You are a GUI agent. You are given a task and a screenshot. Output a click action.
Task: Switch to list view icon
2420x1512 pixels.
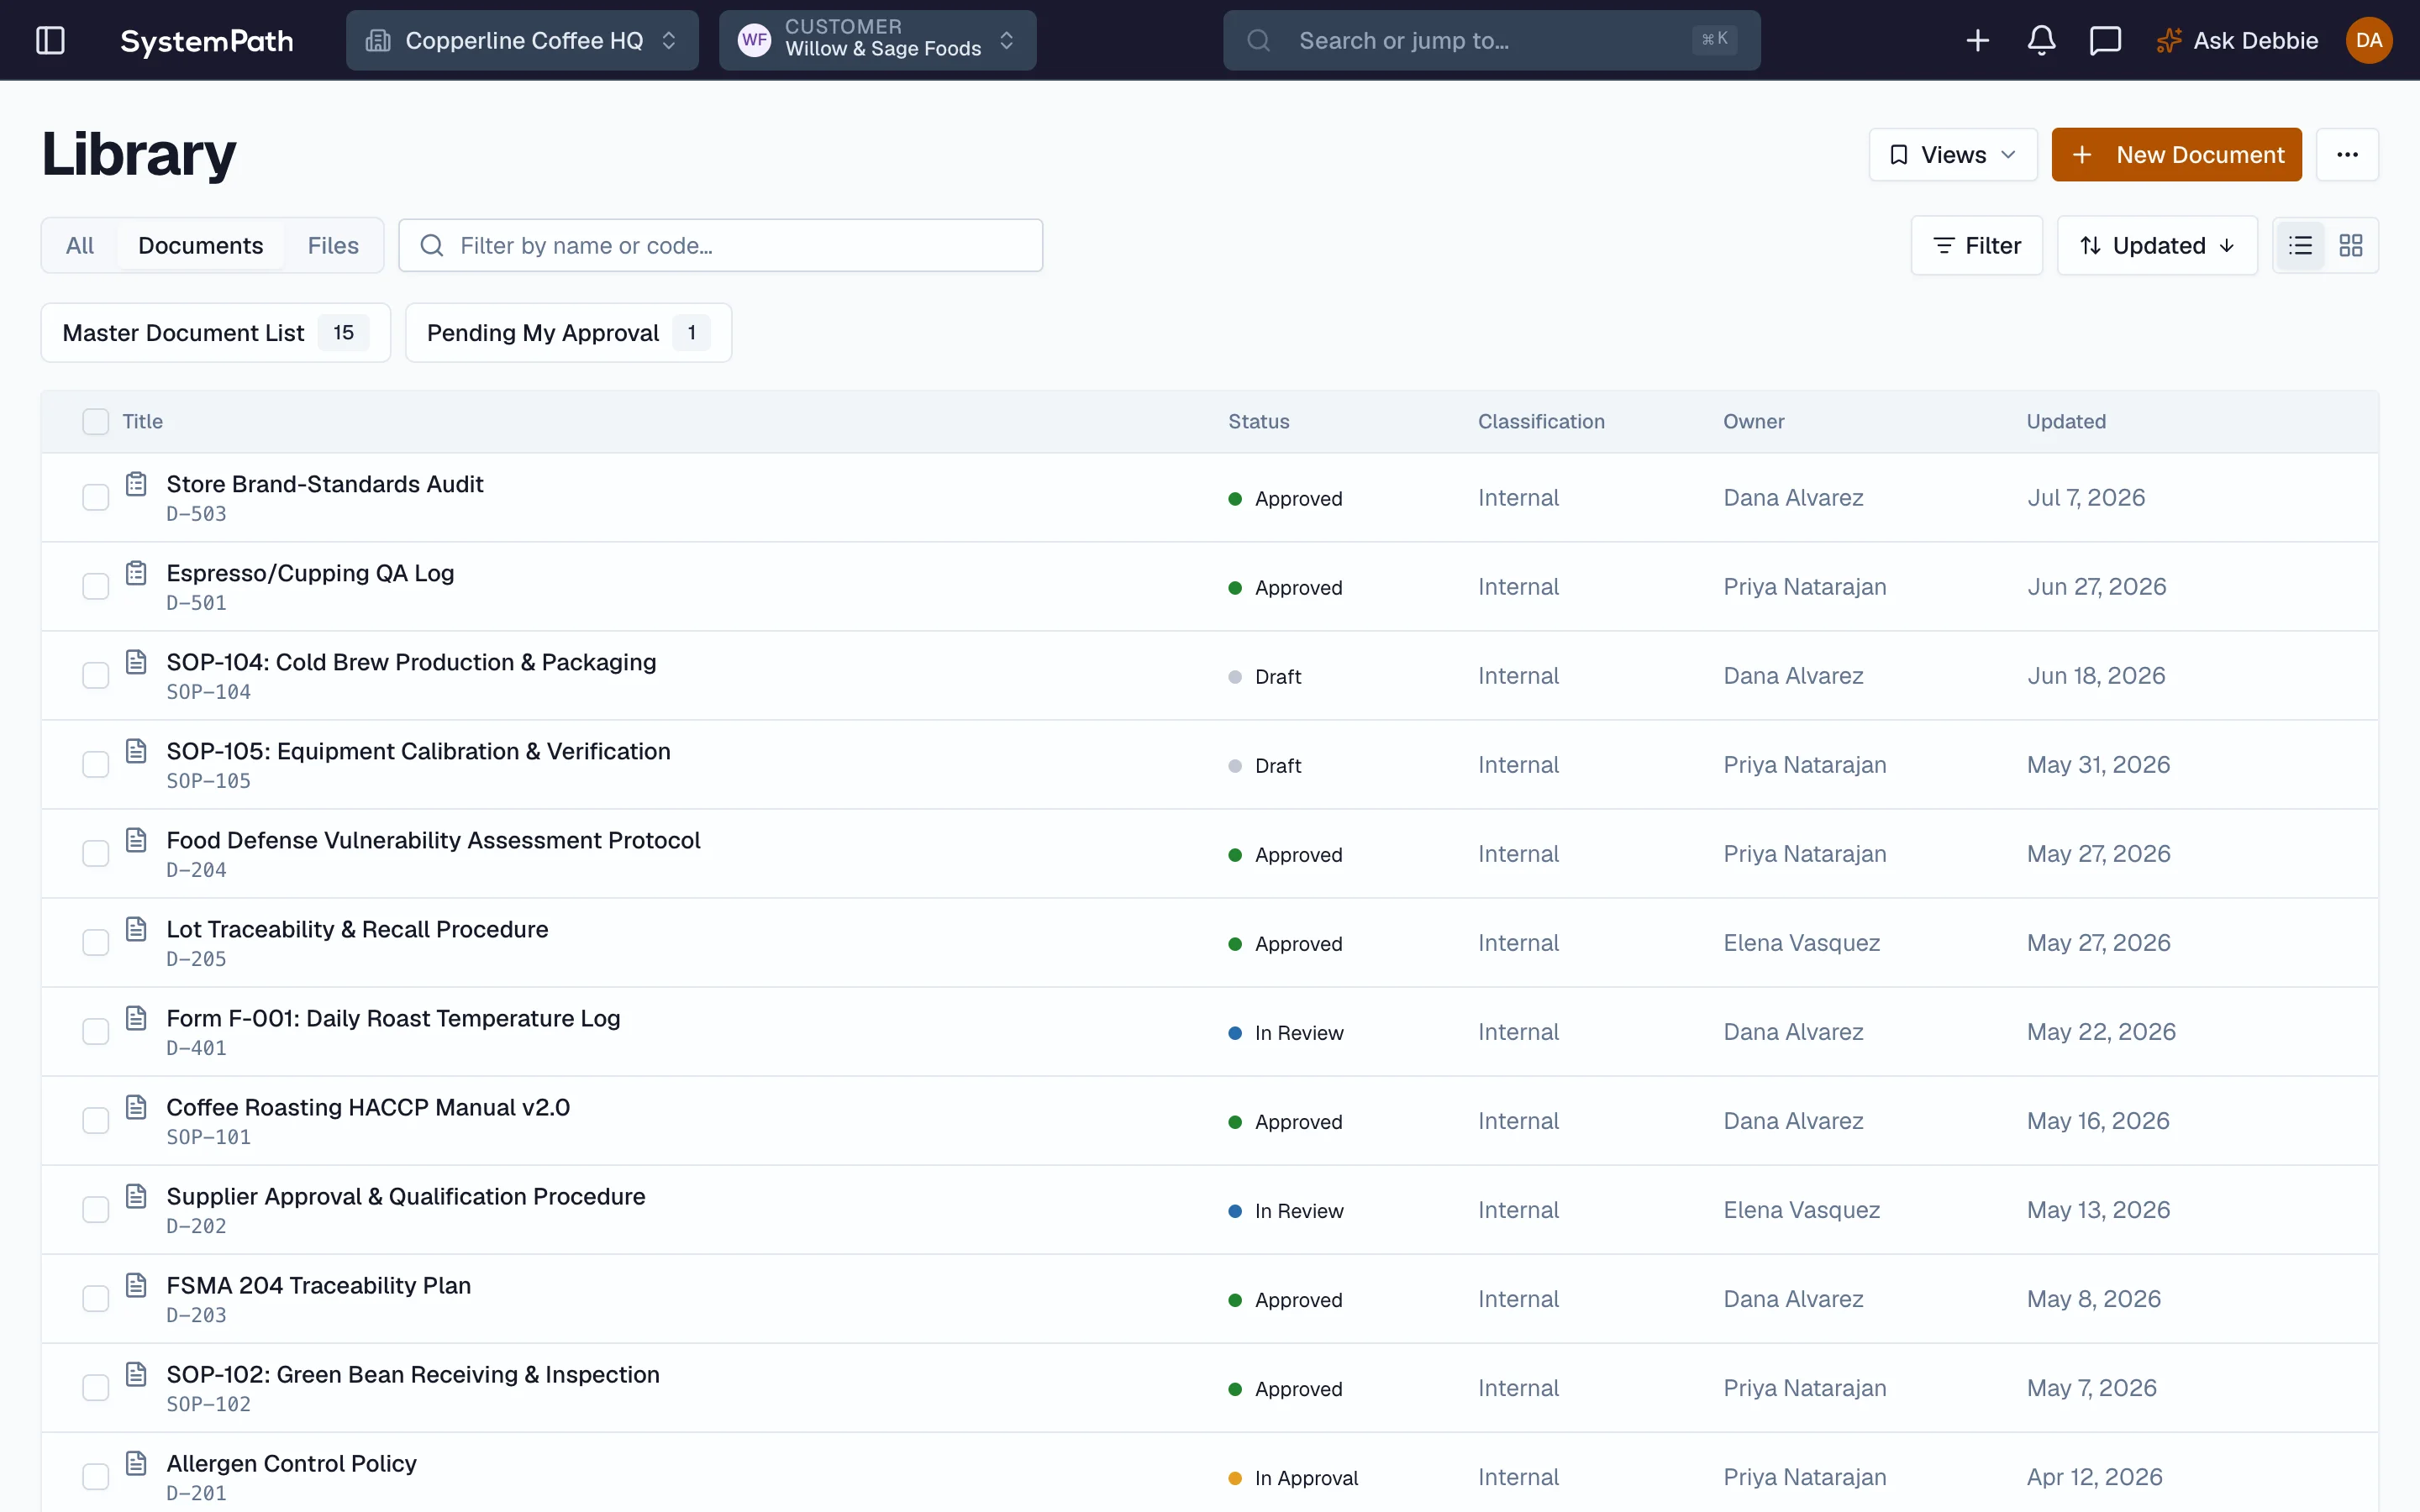click(2300, 245)
